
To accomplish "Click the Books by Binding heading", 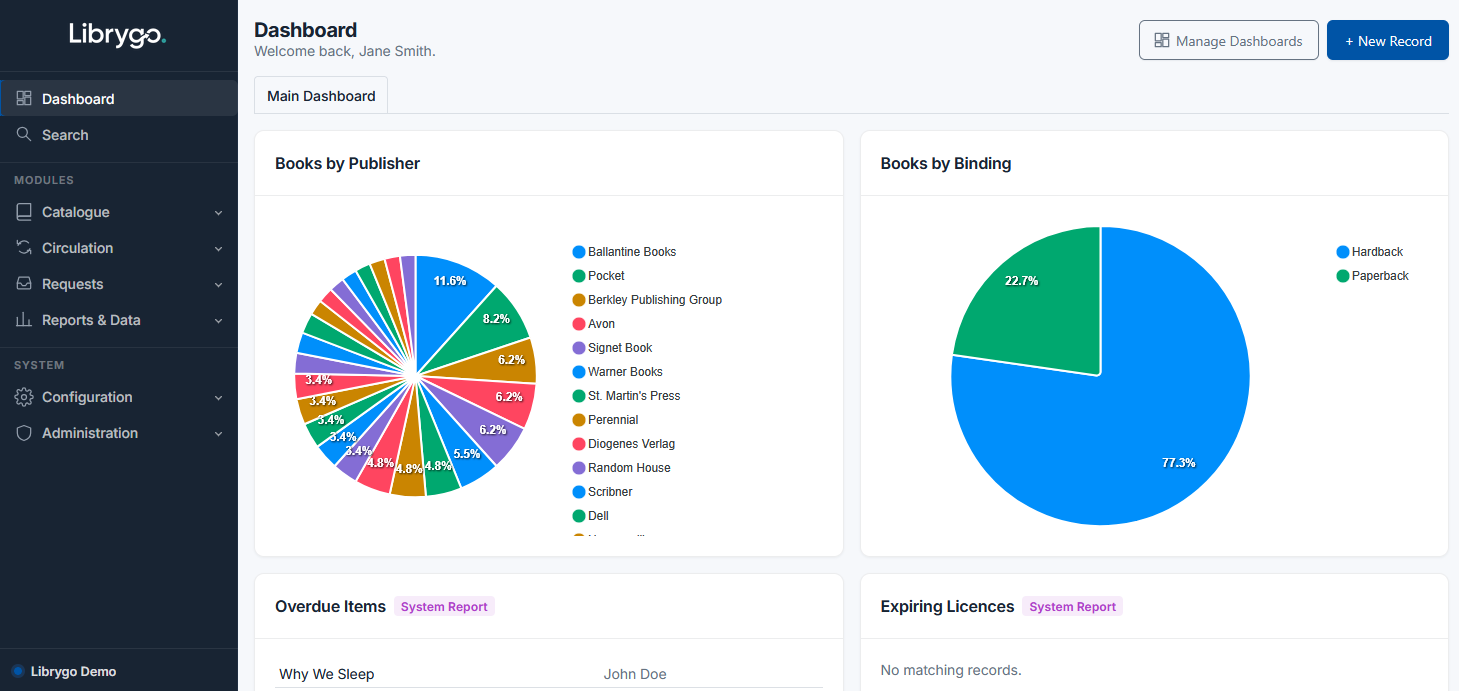I will (945, 163).
